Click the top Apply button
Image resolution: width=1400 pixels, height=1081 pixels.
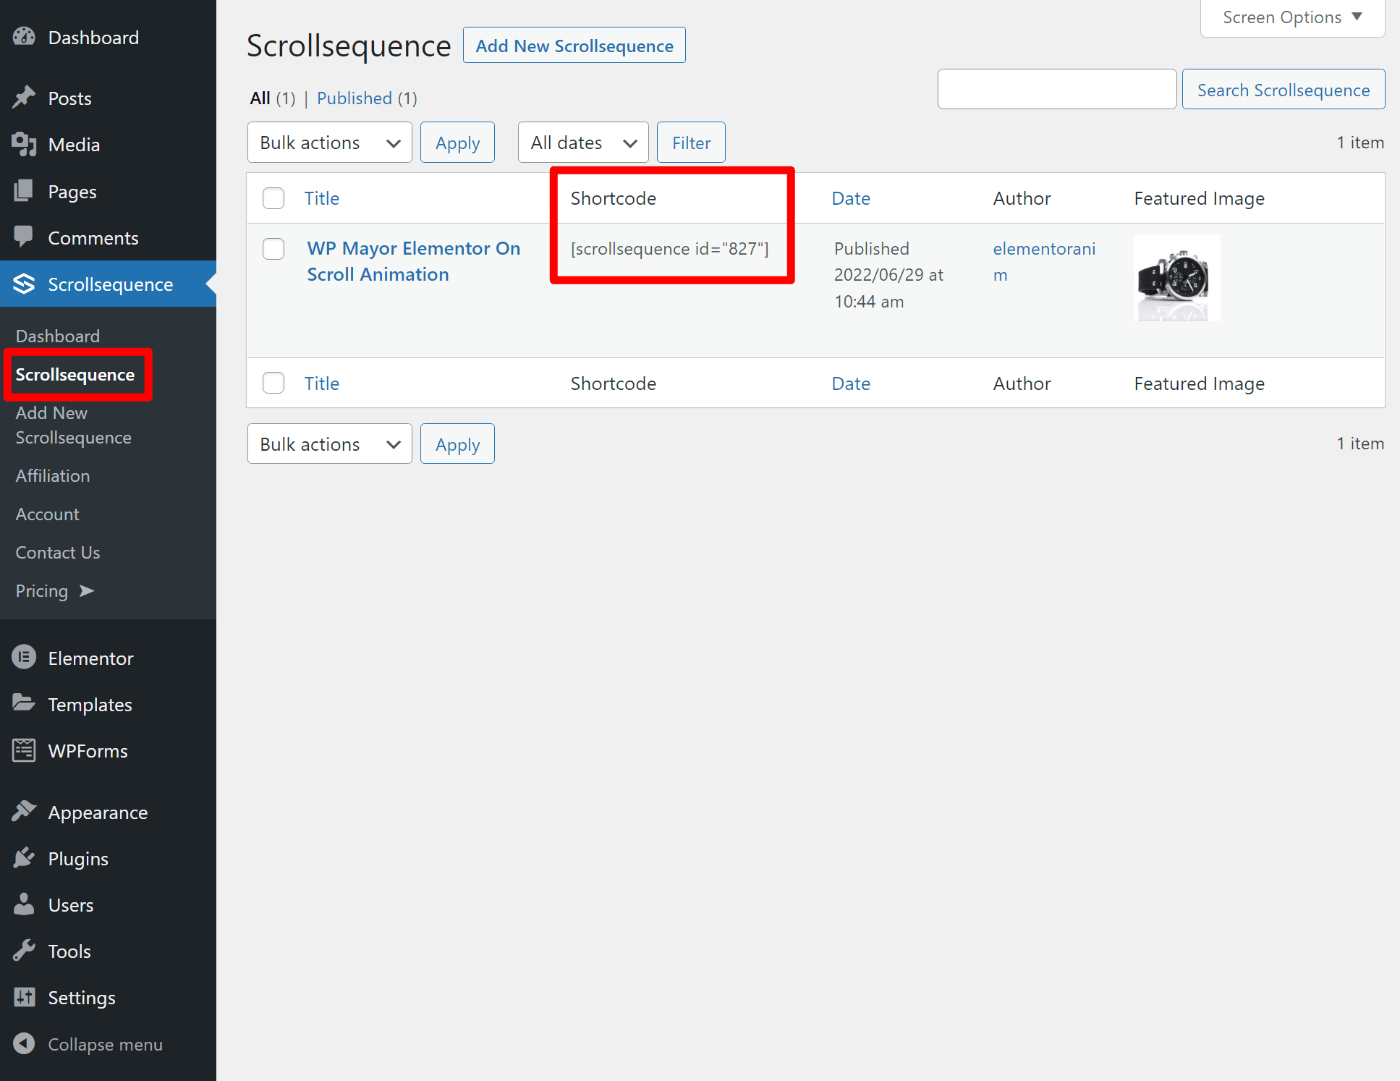(x=457, y=142)
